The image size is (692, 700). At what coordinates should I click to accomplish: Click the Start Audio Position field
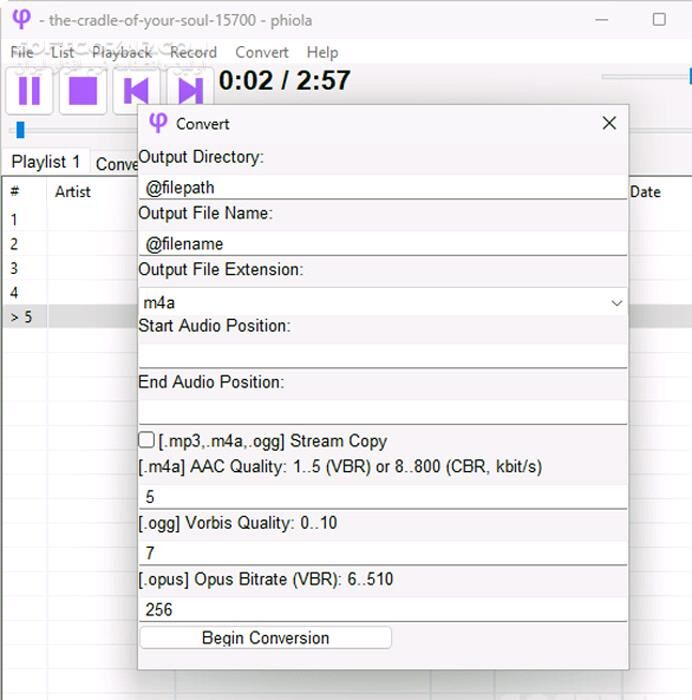tap(382, 355)
